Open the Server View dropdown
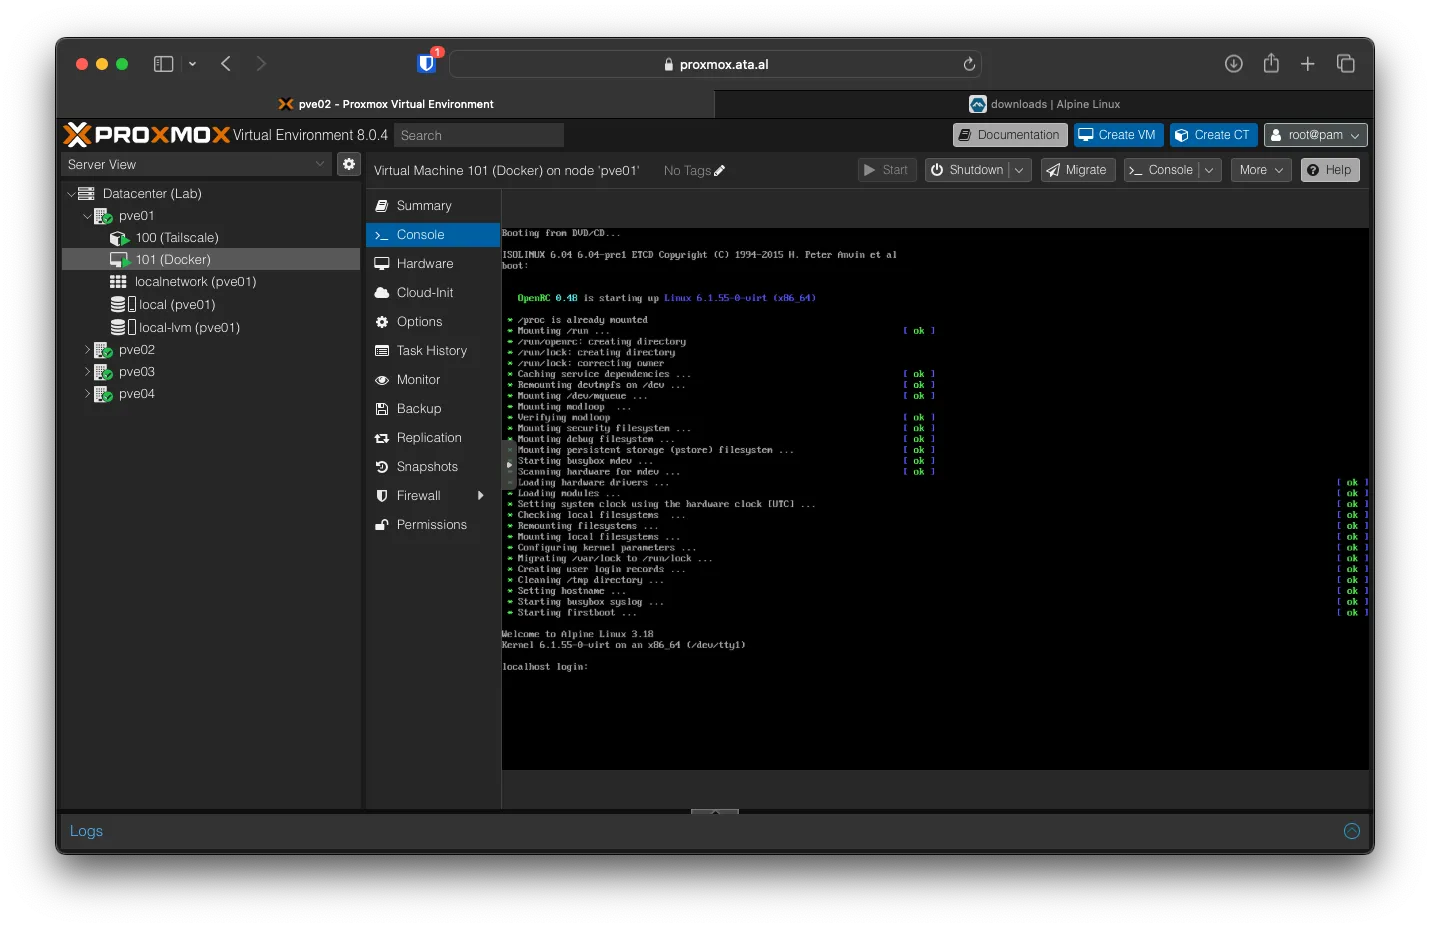The image size is (1430, 928). click(196, 164)
